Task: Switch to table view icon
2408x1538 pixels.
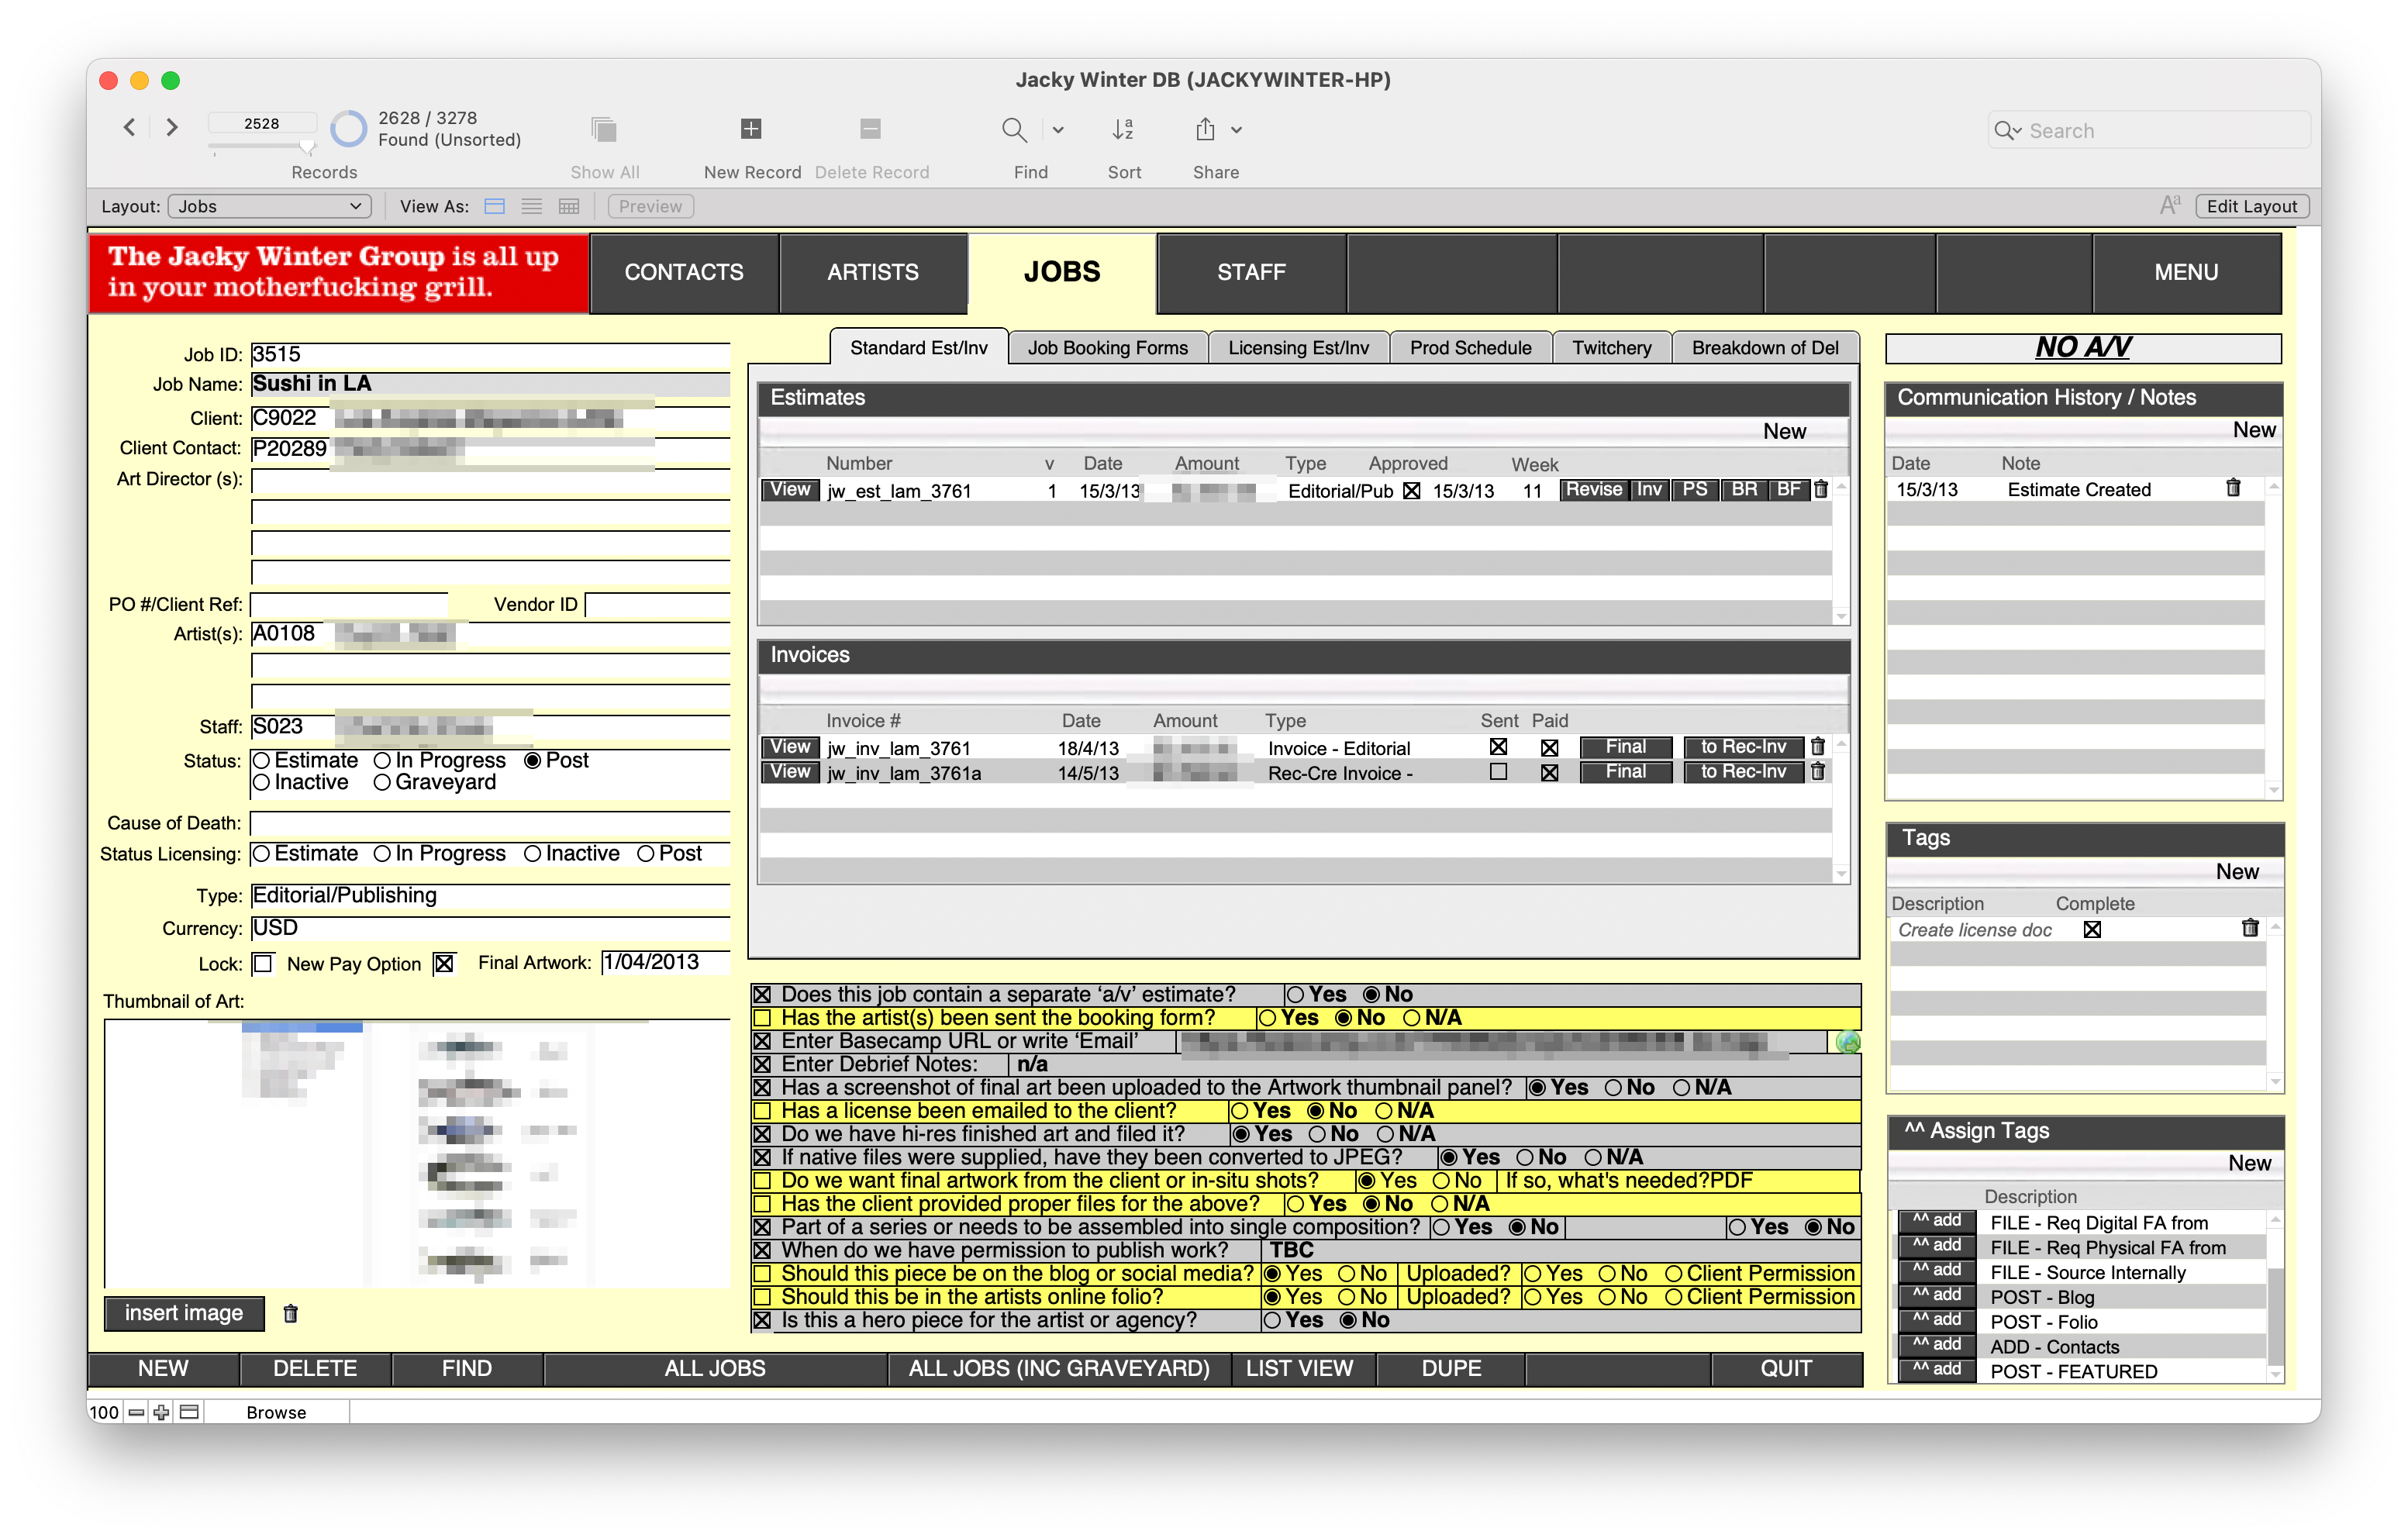Action: tap(569, 207)
